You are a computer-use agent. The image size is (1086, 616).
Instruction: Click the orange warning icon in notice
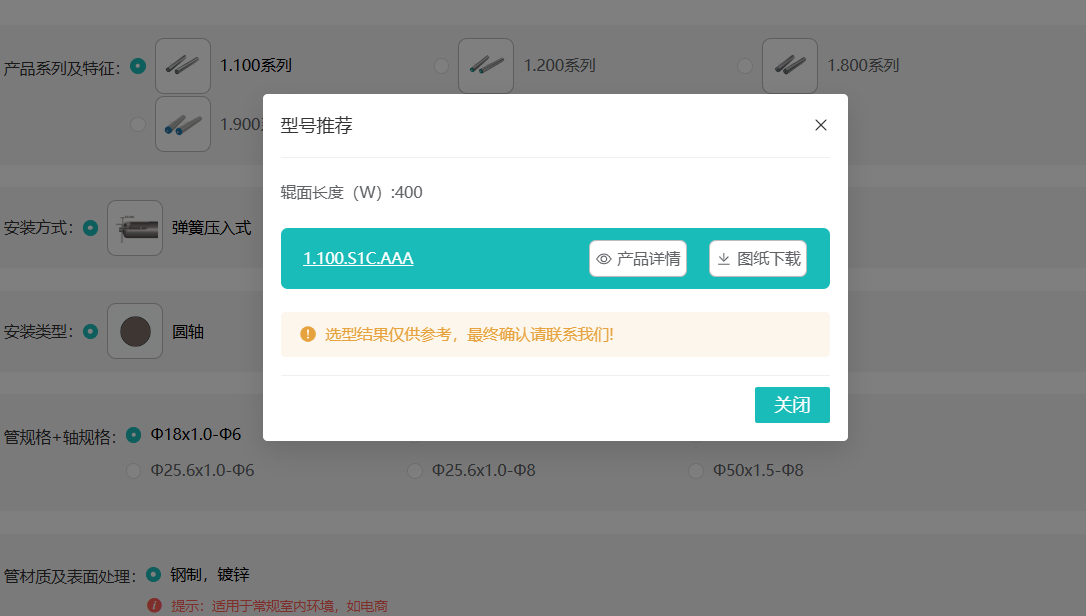[308, 335]
